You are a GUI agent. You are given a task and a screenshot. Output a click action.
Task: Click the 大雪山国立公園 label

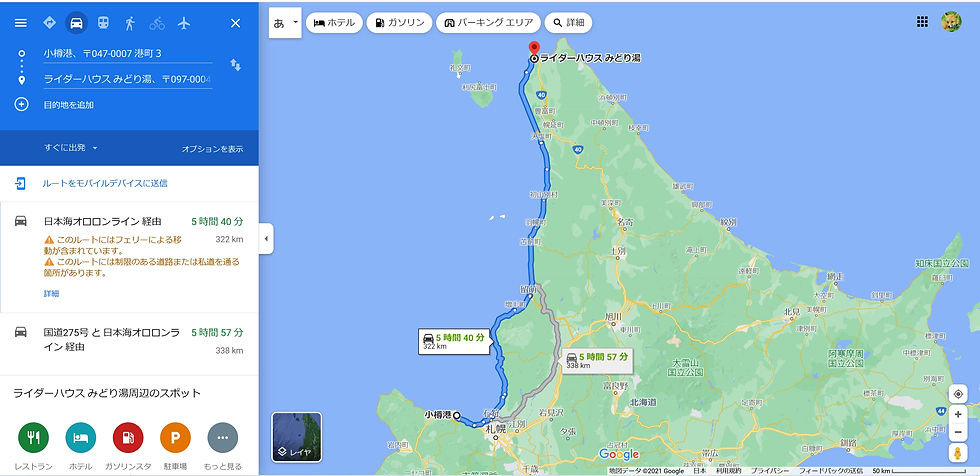684,367
